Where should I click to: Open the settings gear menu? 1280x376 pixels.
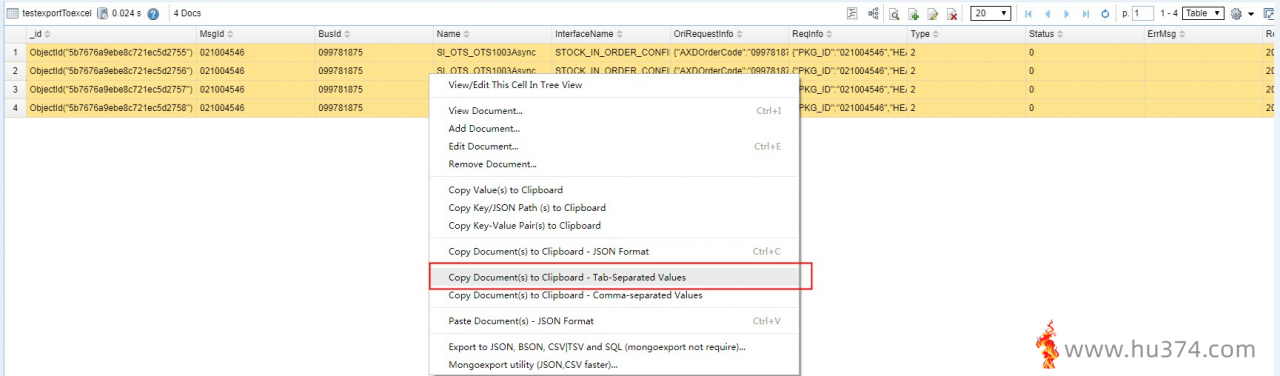tap(1236, 14)
